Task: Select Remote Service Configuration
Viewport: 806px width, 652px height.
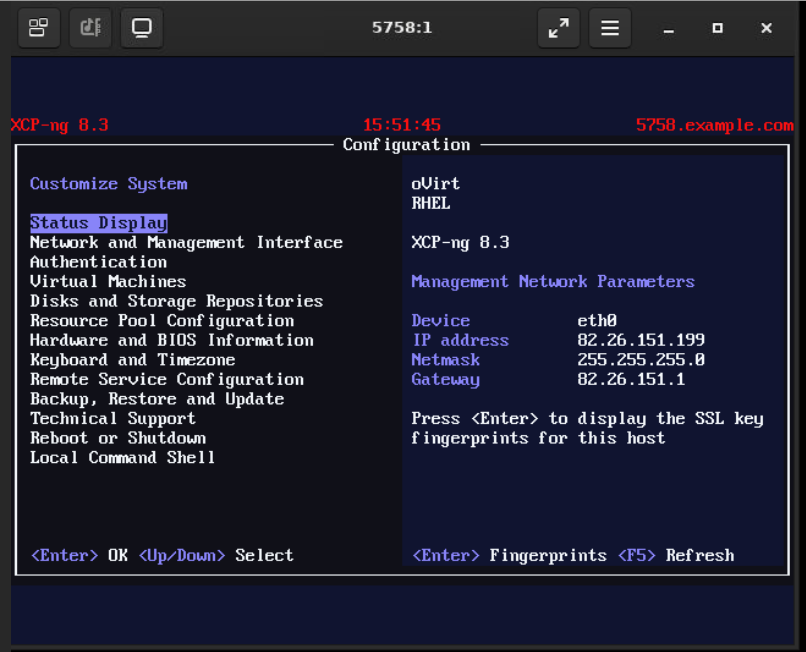Action: (166, 380)
